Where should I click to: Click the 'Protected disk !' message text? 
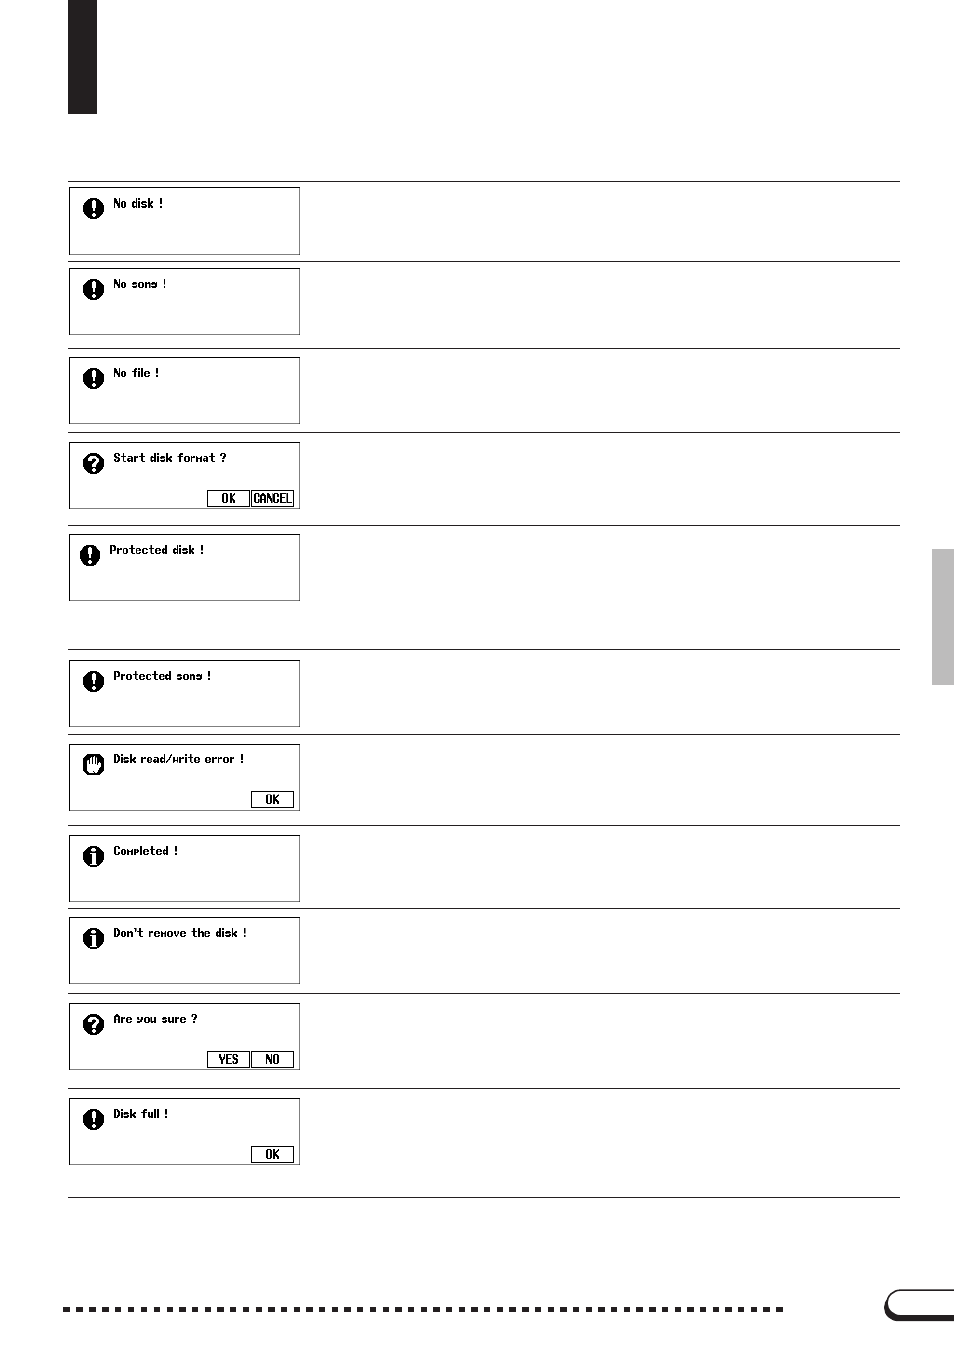coord(157,550)
